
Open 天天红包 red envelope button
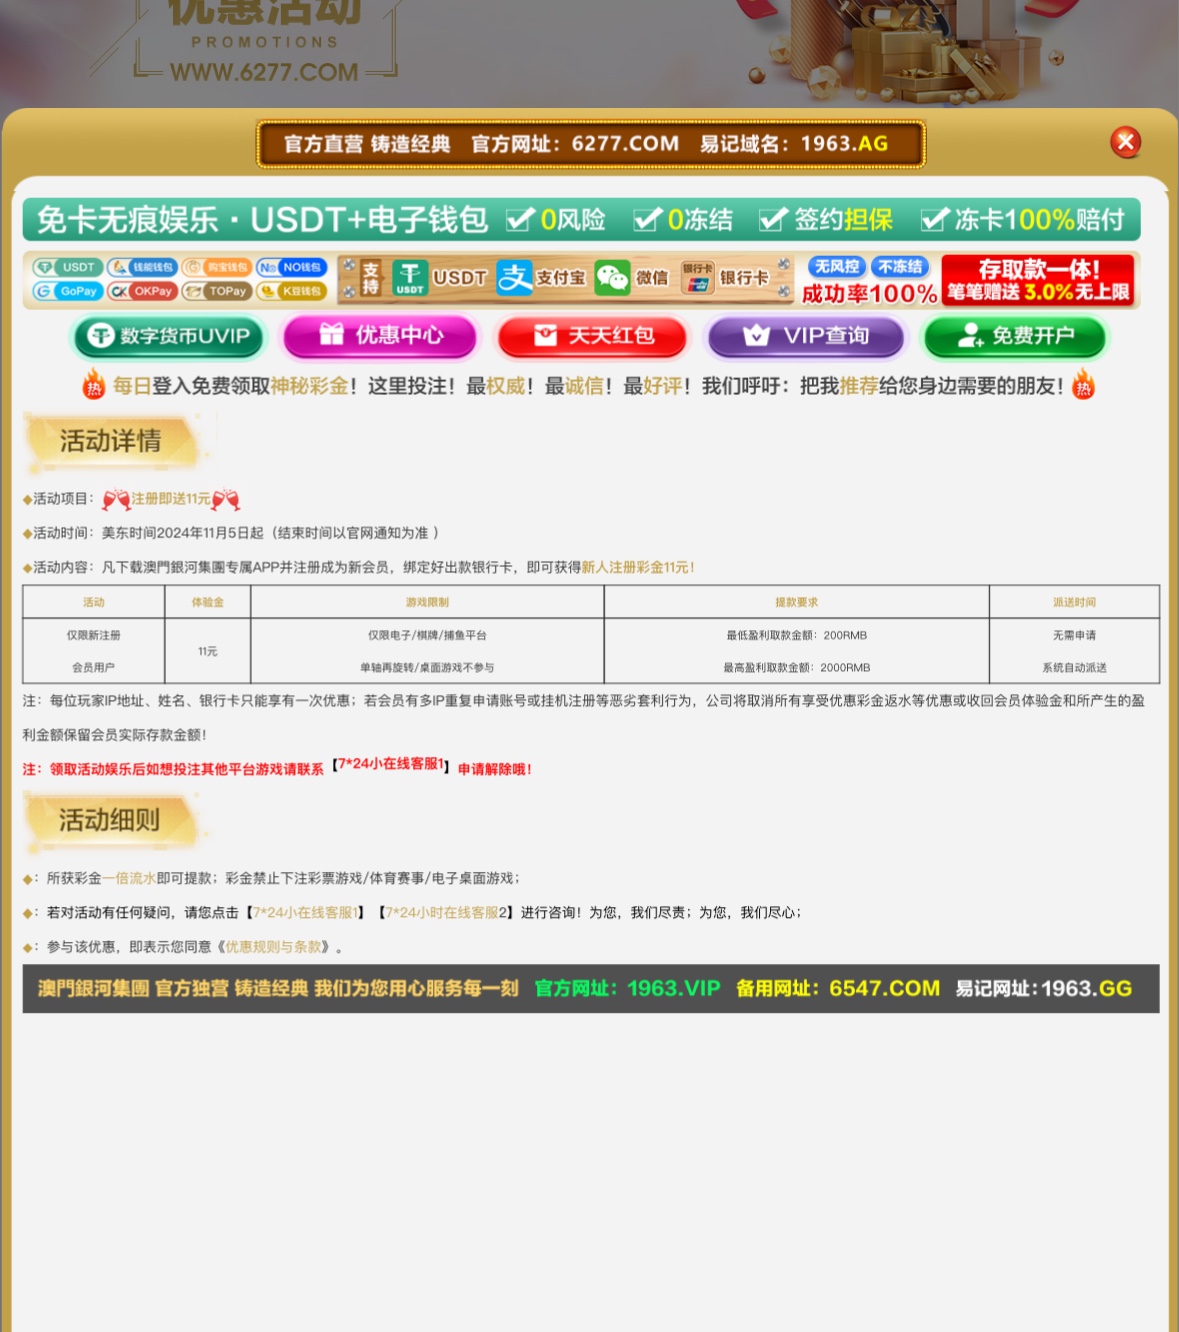593,337
